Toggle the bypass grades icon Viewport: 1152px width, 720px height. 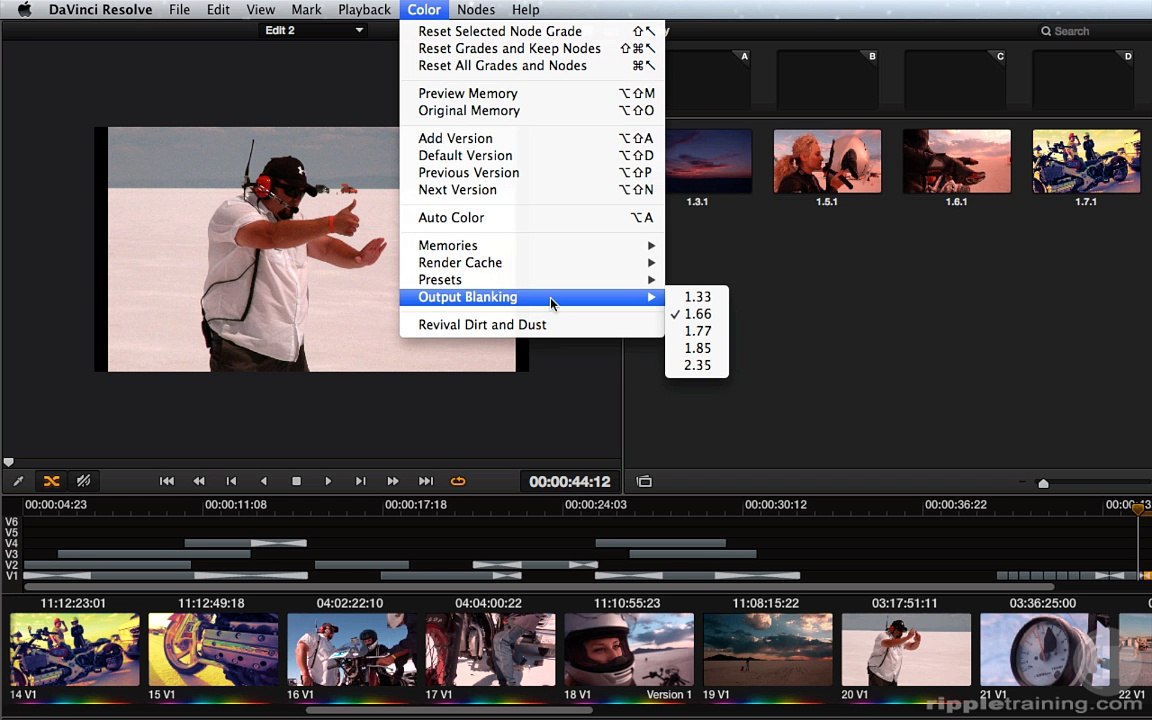83,481
